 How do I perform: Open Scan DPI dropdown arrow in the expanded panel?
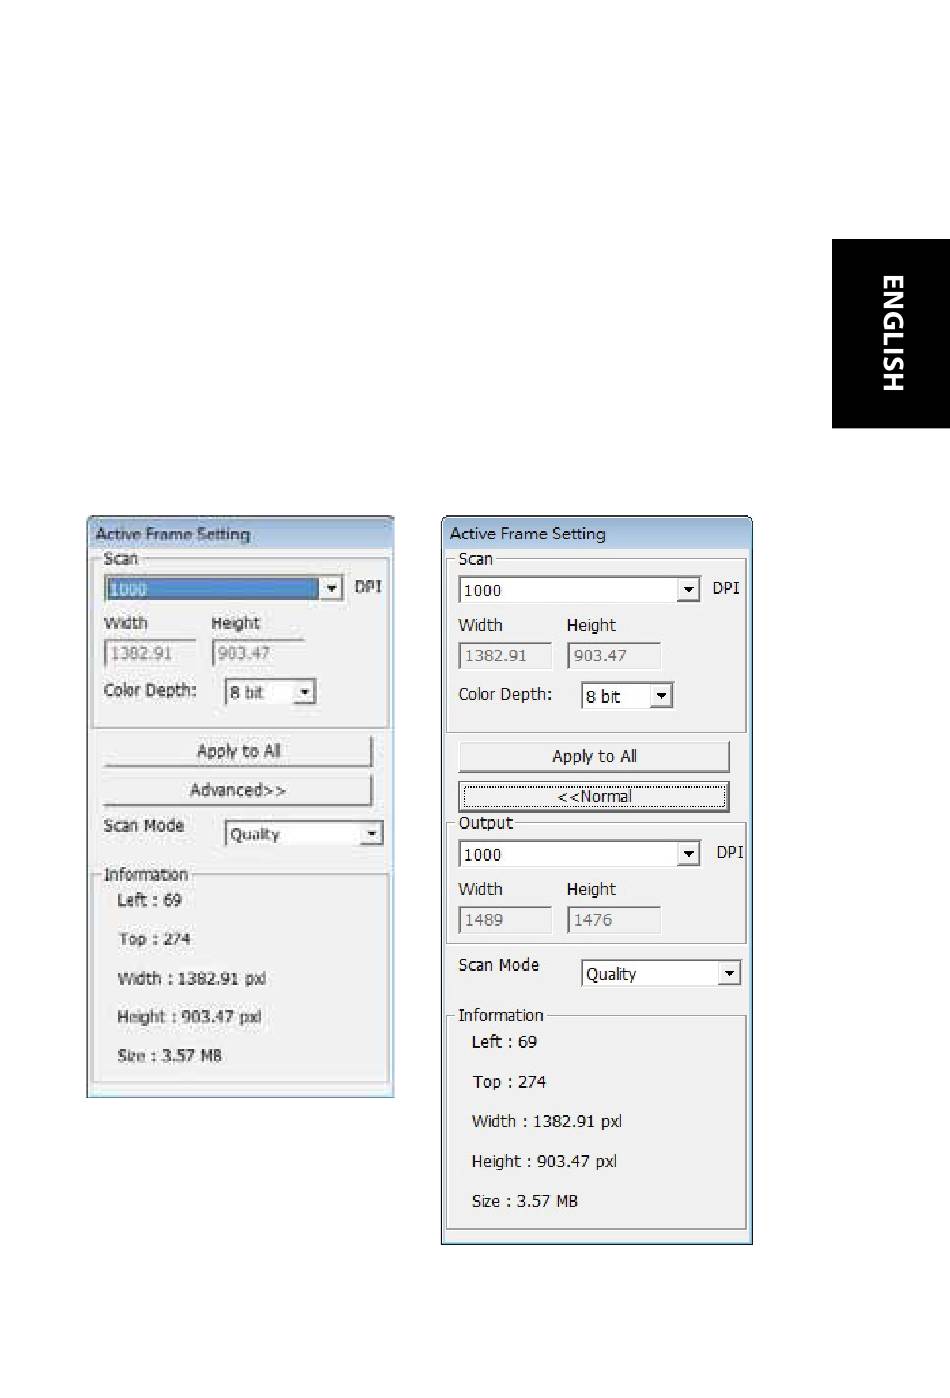[688, 590]
